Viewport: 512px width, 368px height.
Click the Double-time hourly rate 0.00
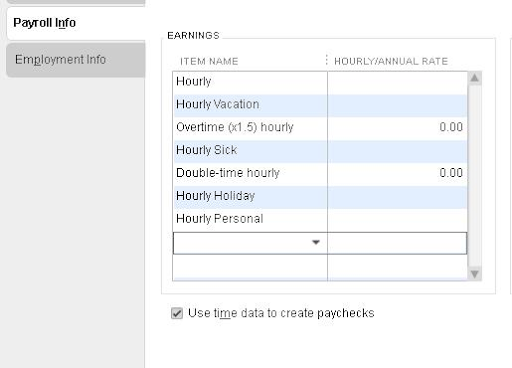click(451, 173)
